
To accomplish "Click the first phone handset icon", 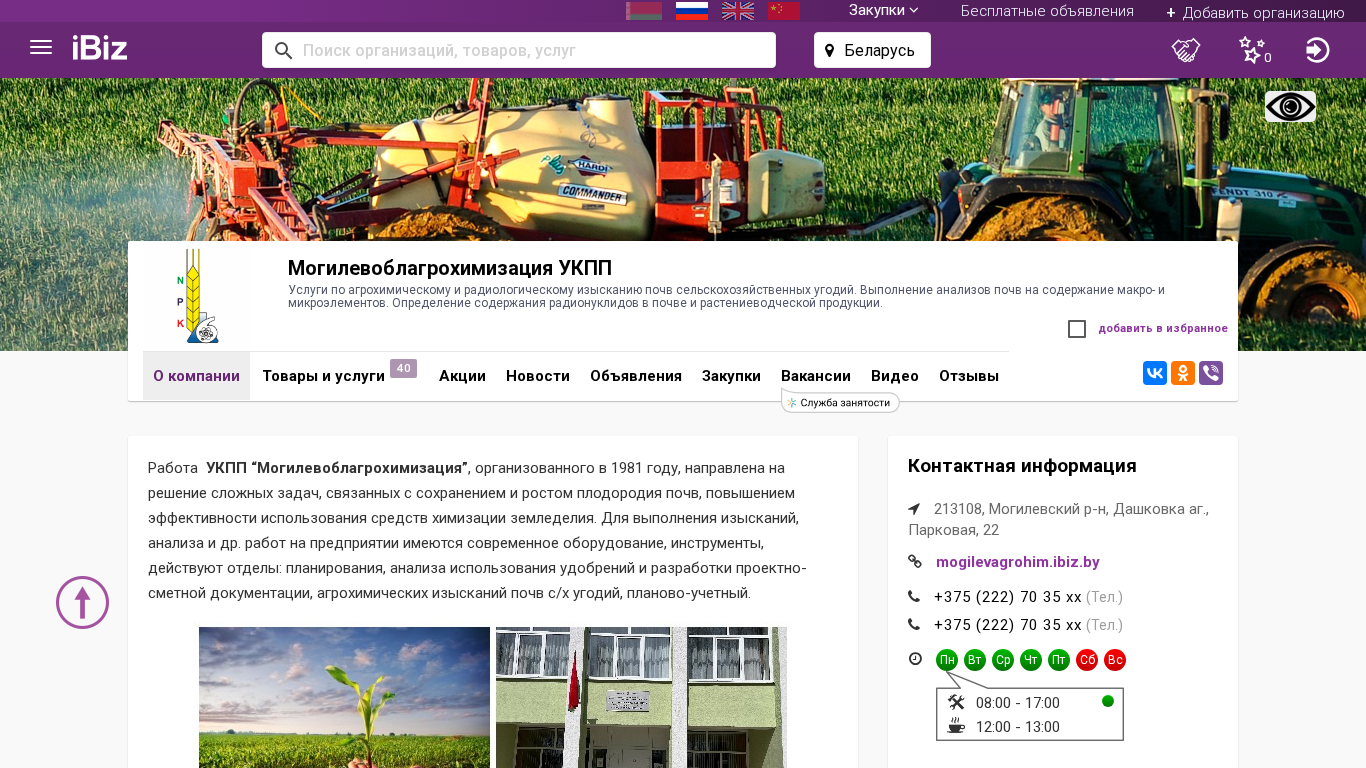I will point(914,597).
